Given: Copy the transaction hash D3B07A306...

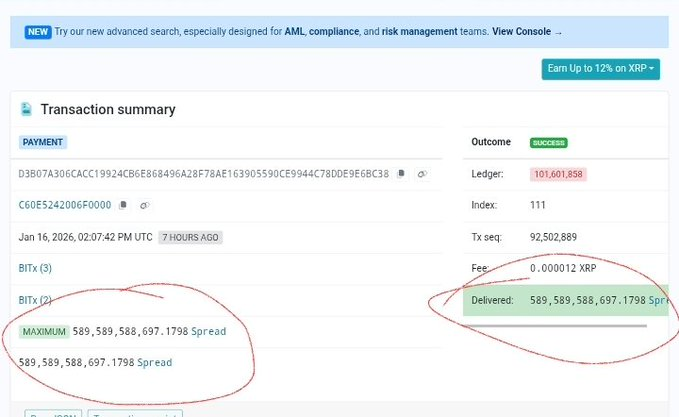Looking at the screenshot, I should tap(400, 173).
